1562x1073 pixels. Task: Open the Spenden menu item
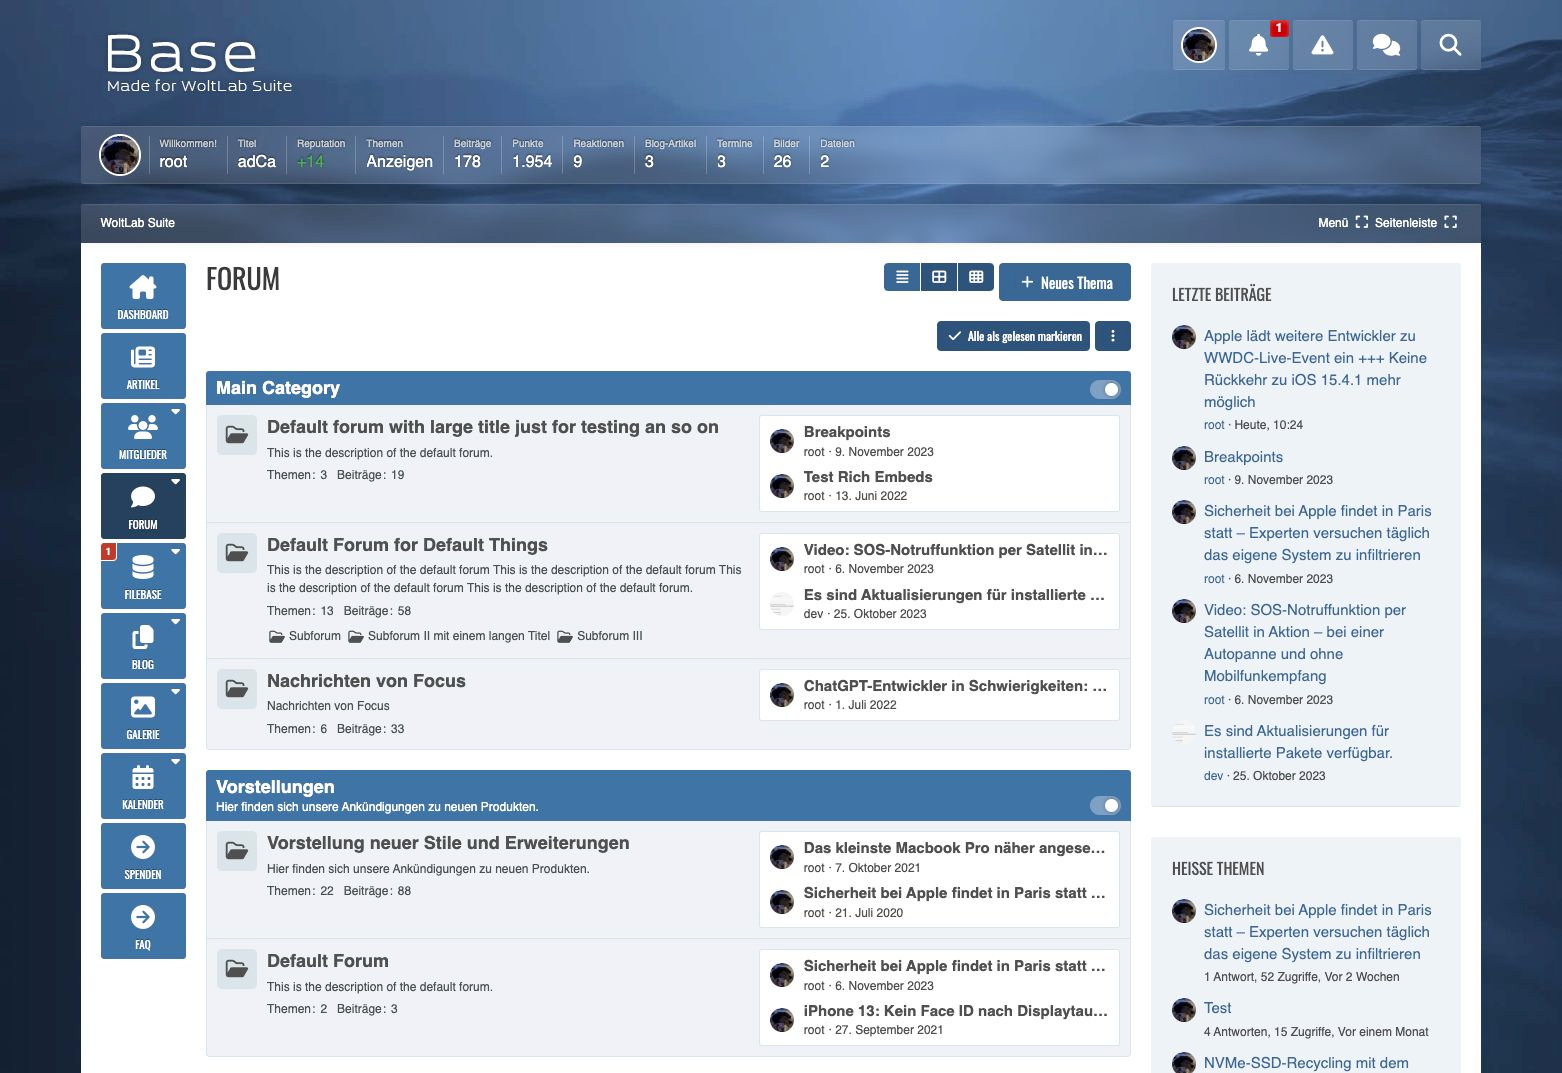pos(143,856)
